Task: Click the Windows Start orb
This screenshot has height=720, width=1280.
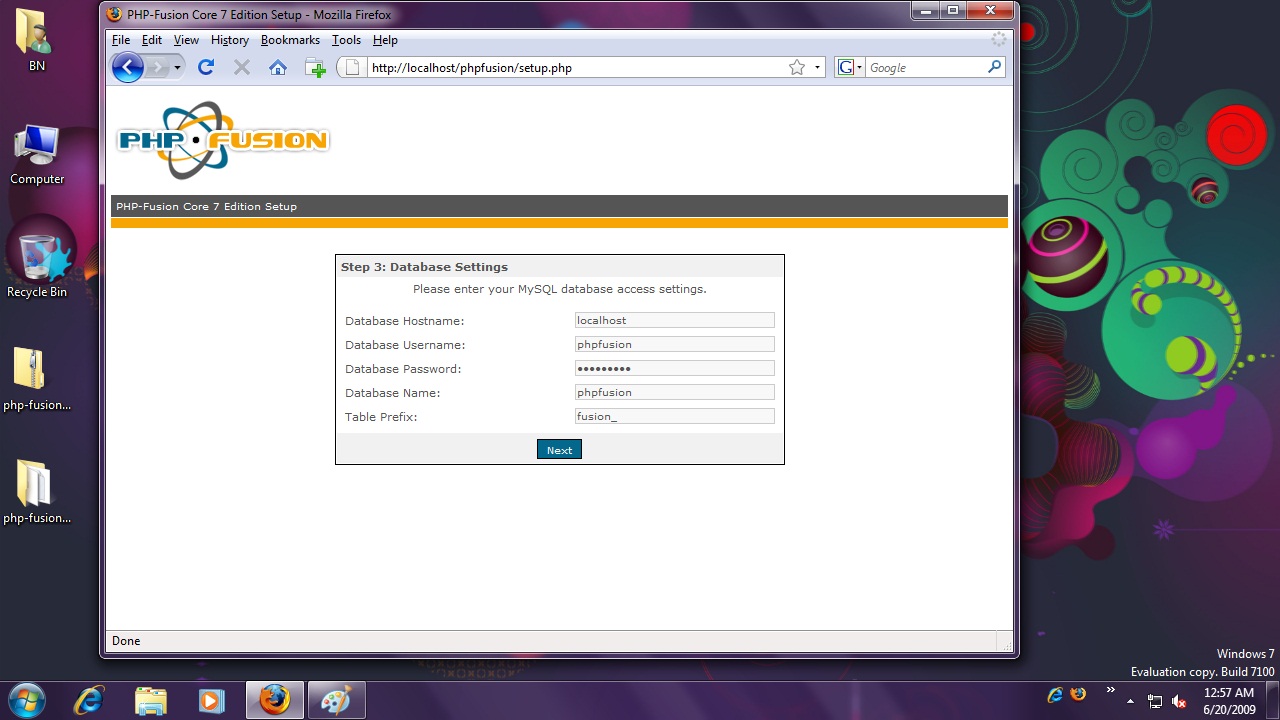Action: click(x=26, y=699)
